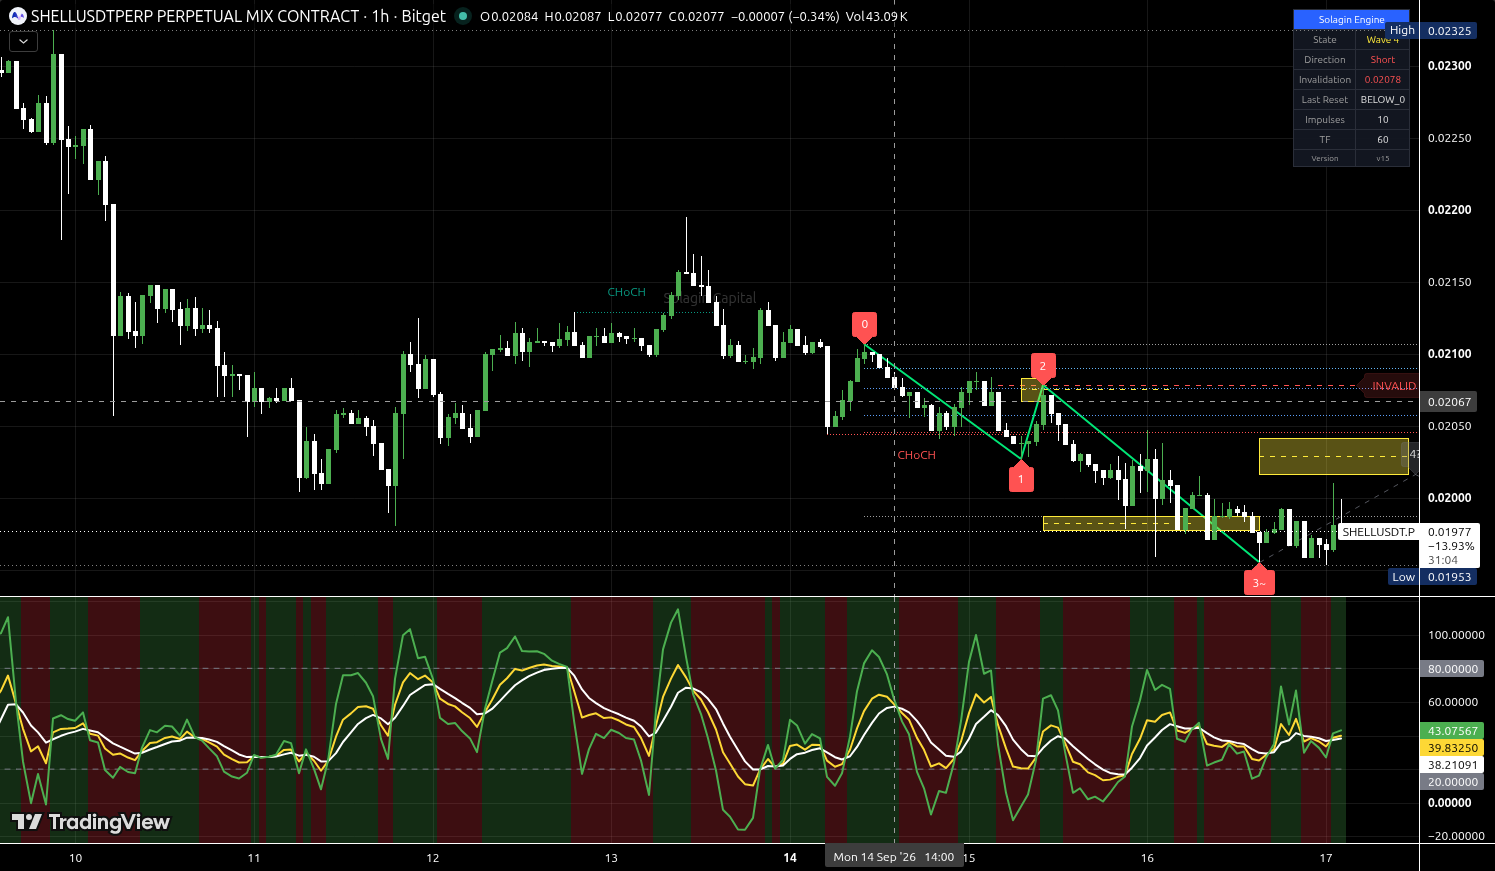The width and height of the screenshot is (1495, 871).
Task: Click the green 43.07567 indicator value
Action: (1452, 731)
